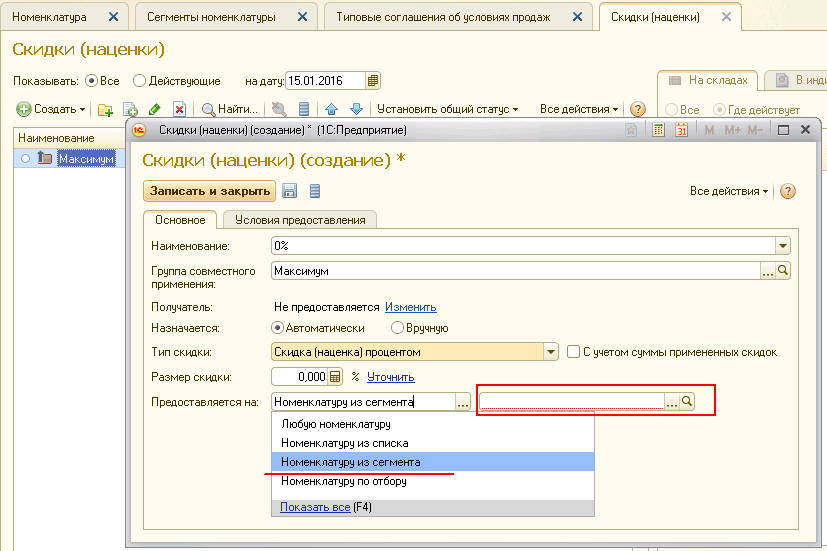Choose Номенклатуру из списка option

[x=432, y=443]
